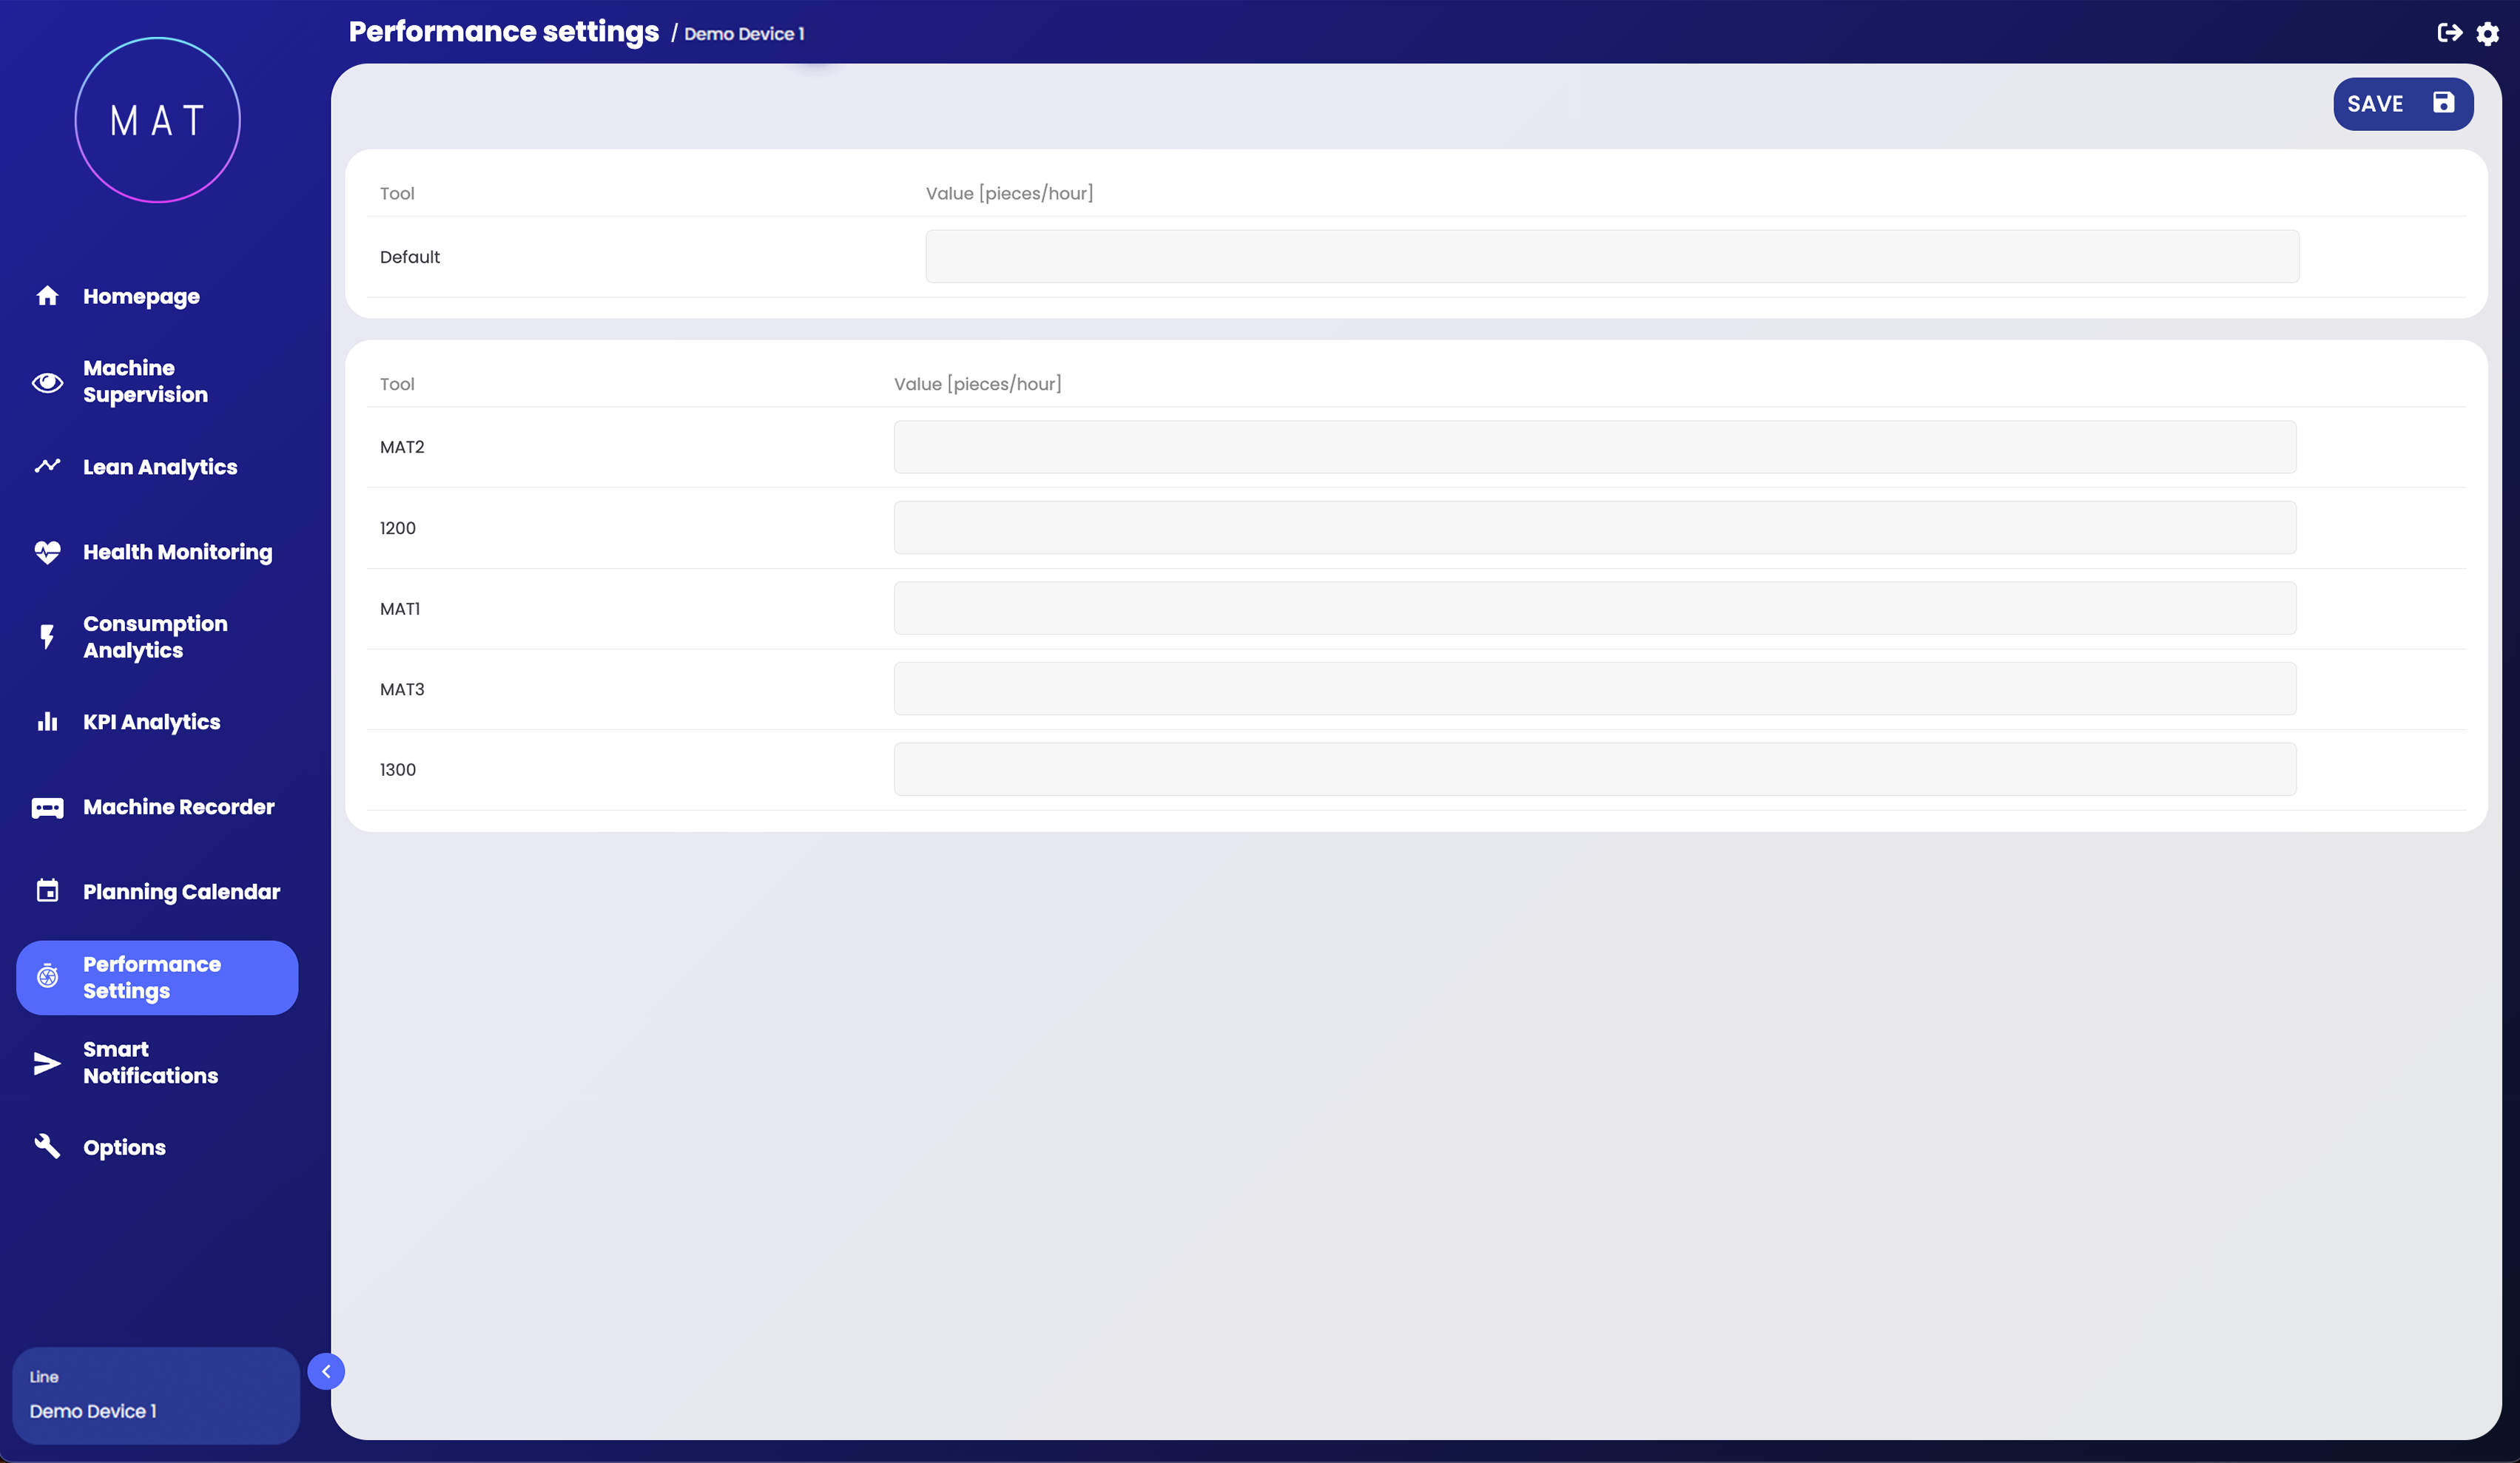This screenshot has width=2520, height=1463.
Task: Click the MAT logo circle
Action: (x=158, y=120)
